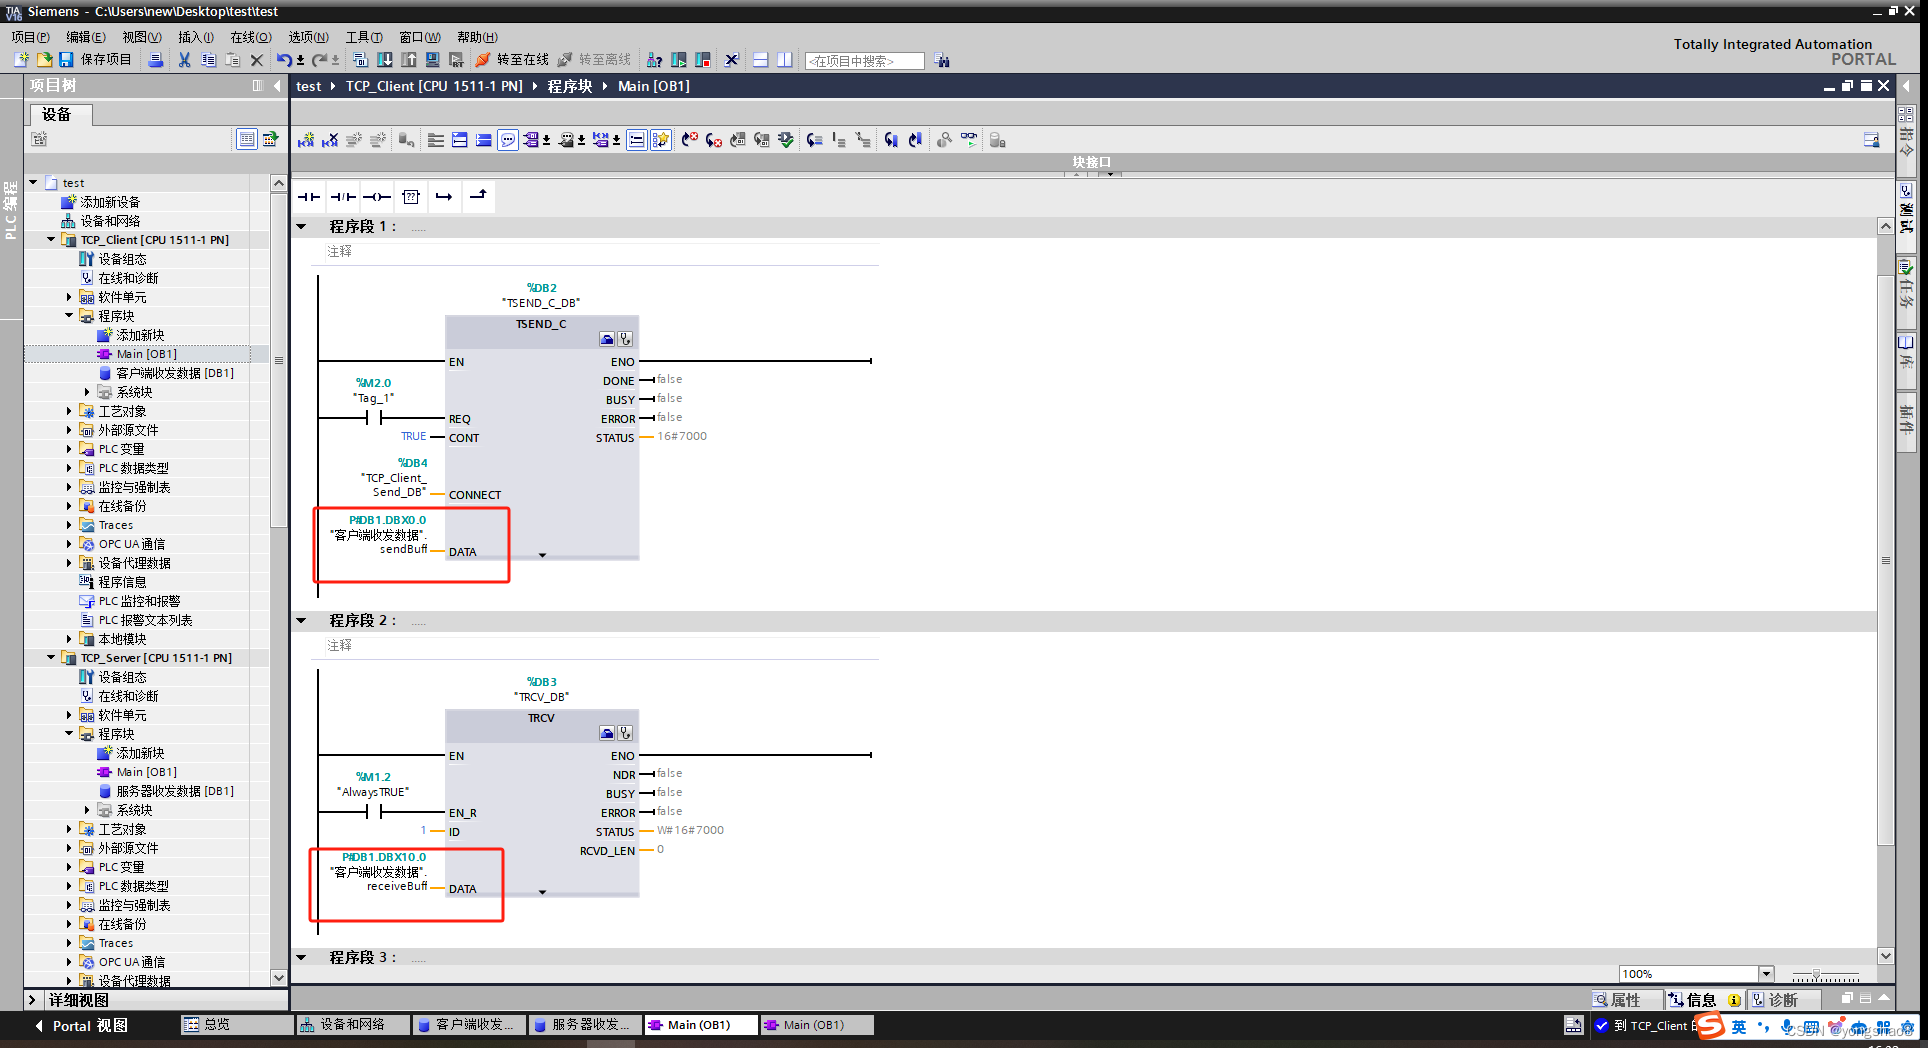Insert a normally closed contact
1928x1048 pixels.
point(343,197)
